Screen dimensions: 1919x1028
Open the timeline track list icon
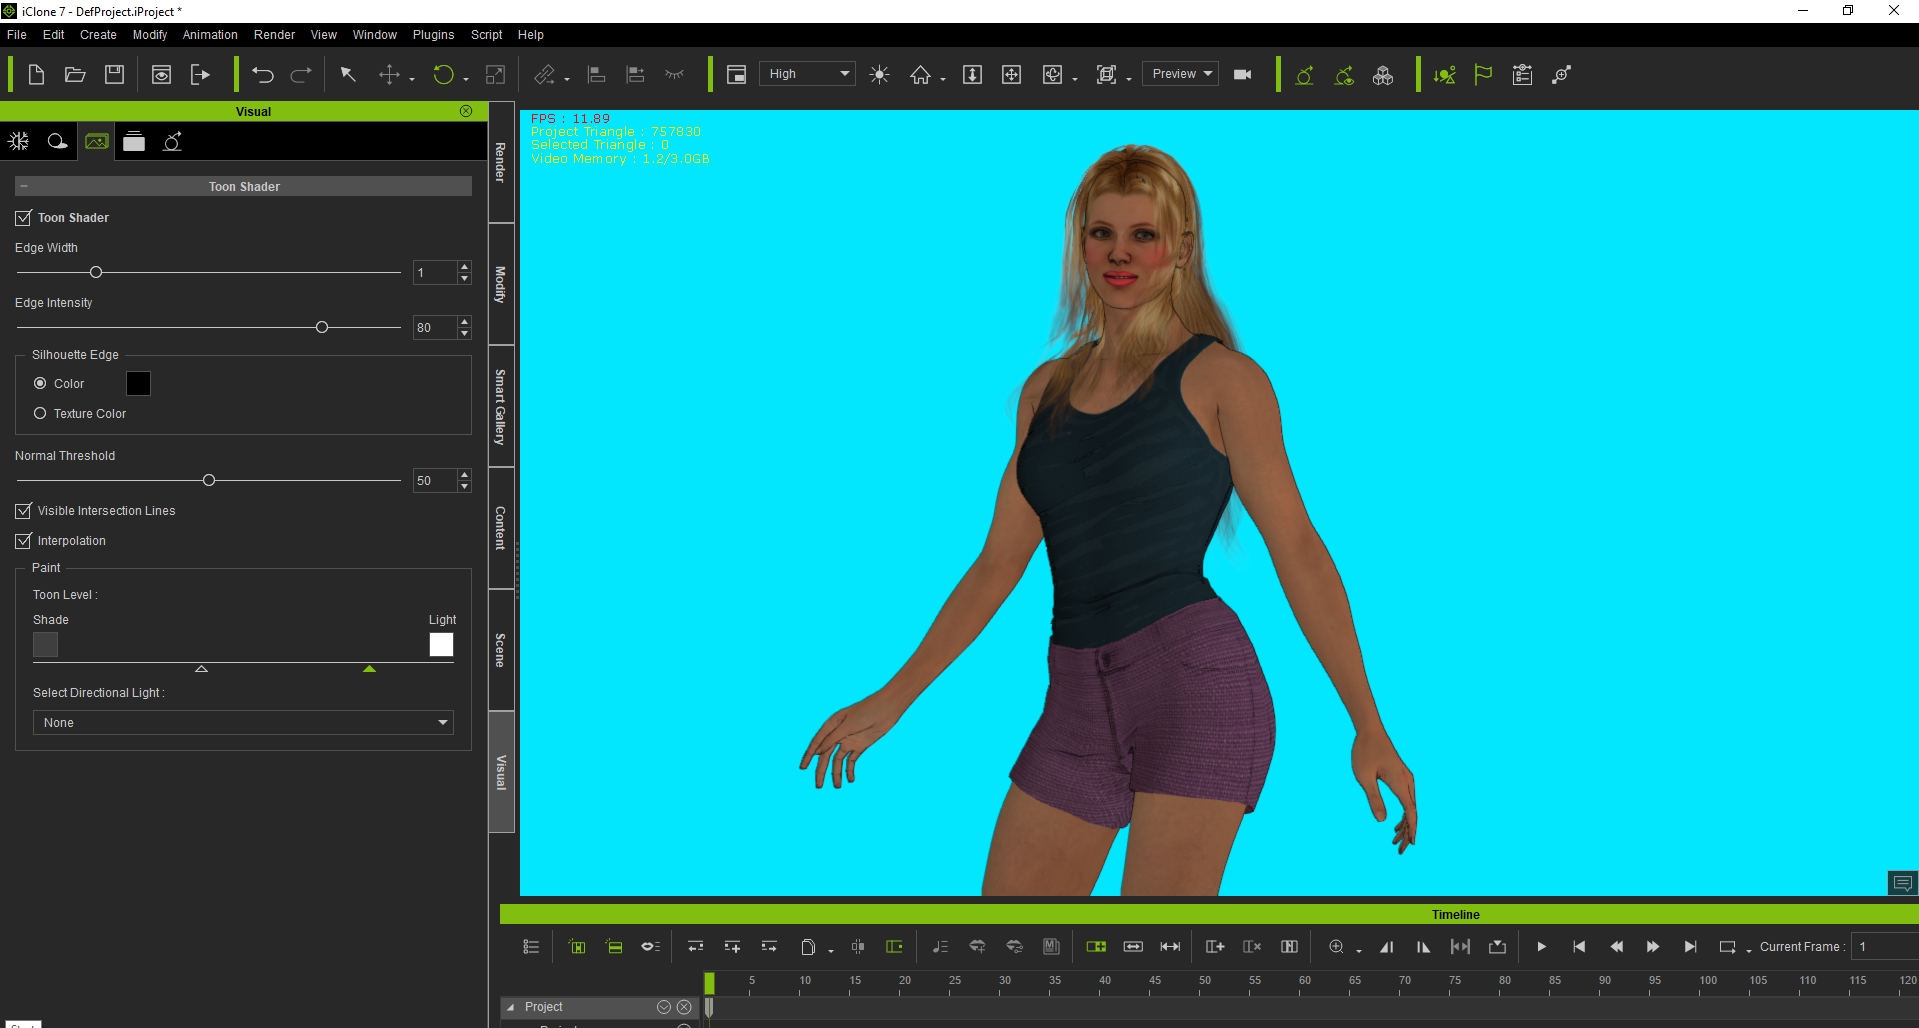click(531, 947)
